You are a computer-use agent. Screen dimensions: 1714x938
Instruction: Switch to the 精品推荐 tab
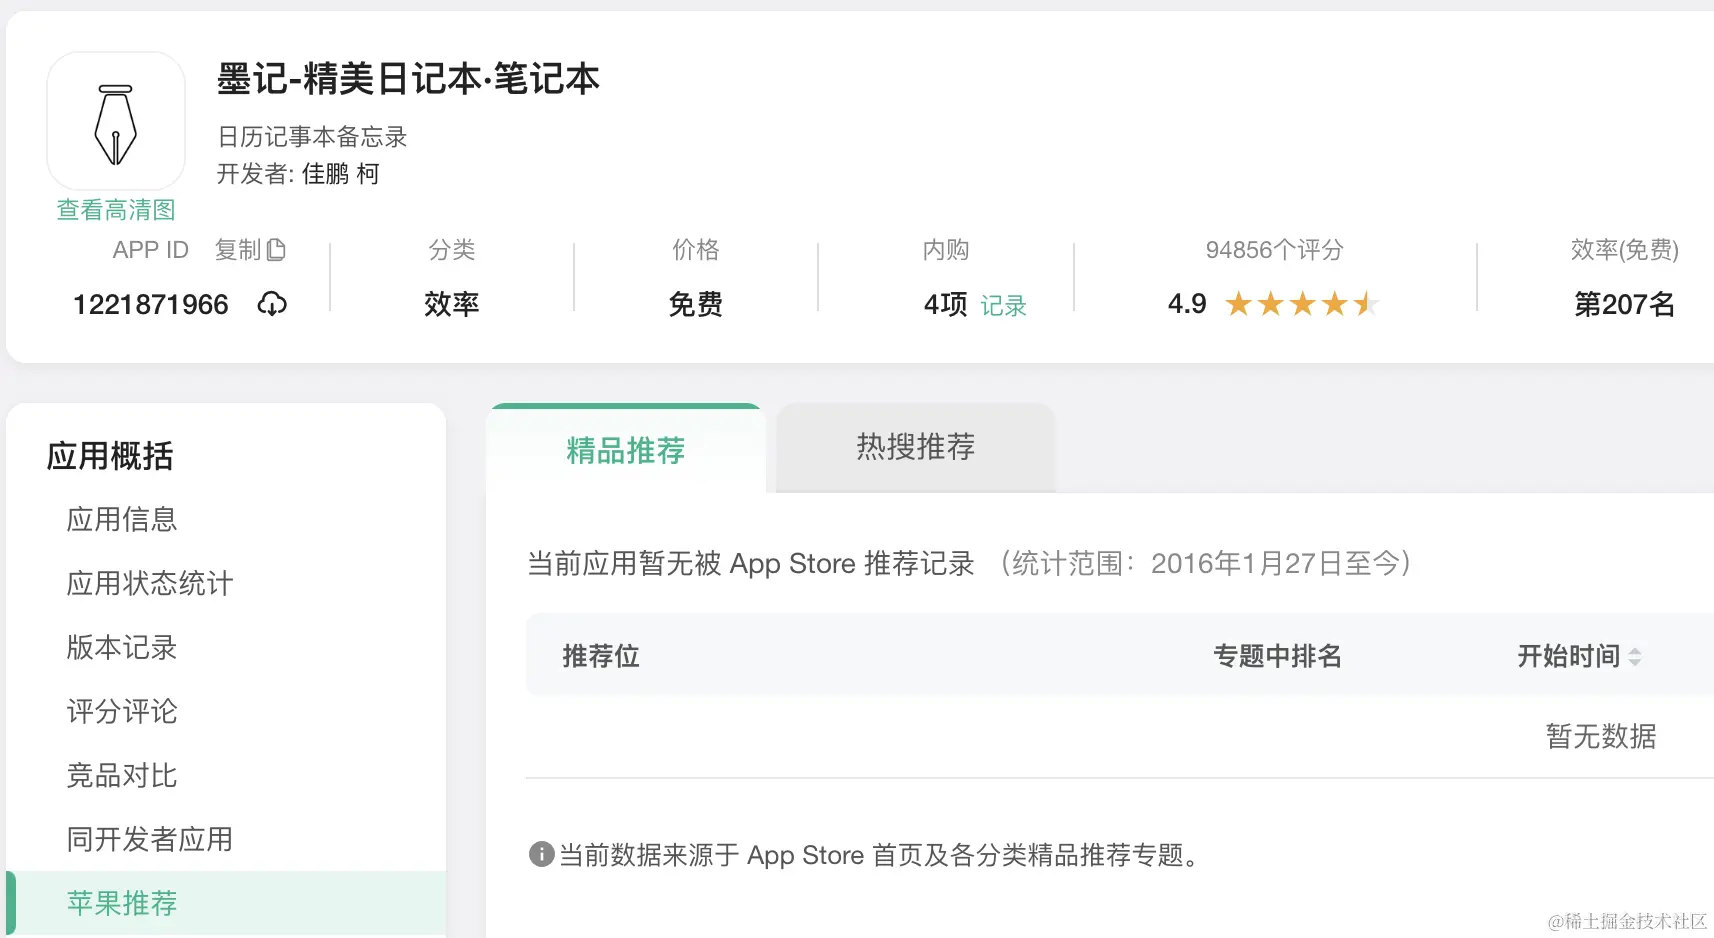click(x=625, y=450)
